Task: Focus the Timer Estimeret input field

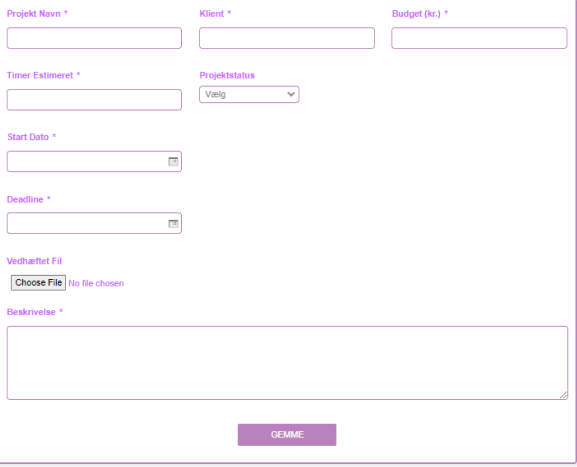Action: pyautogui.click(x=94, y=100)
